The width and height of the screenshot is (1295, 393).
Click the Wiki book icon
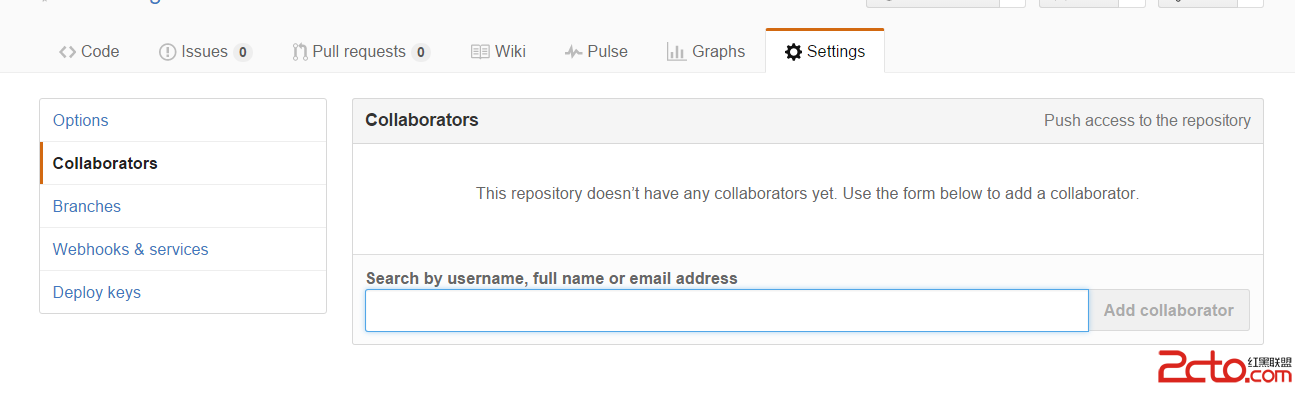480,52
